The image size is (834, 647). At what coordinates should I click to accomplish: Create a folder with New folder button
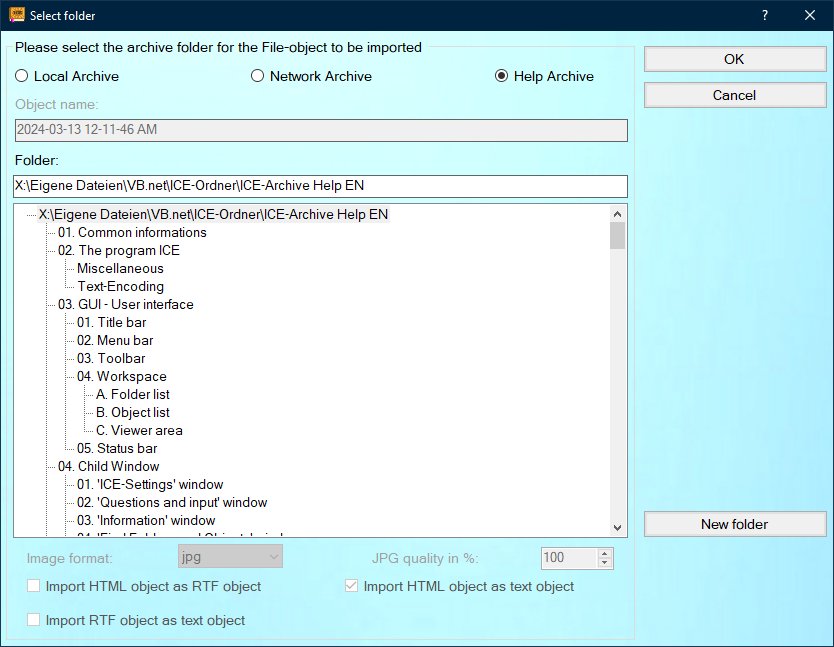(734, 524)
